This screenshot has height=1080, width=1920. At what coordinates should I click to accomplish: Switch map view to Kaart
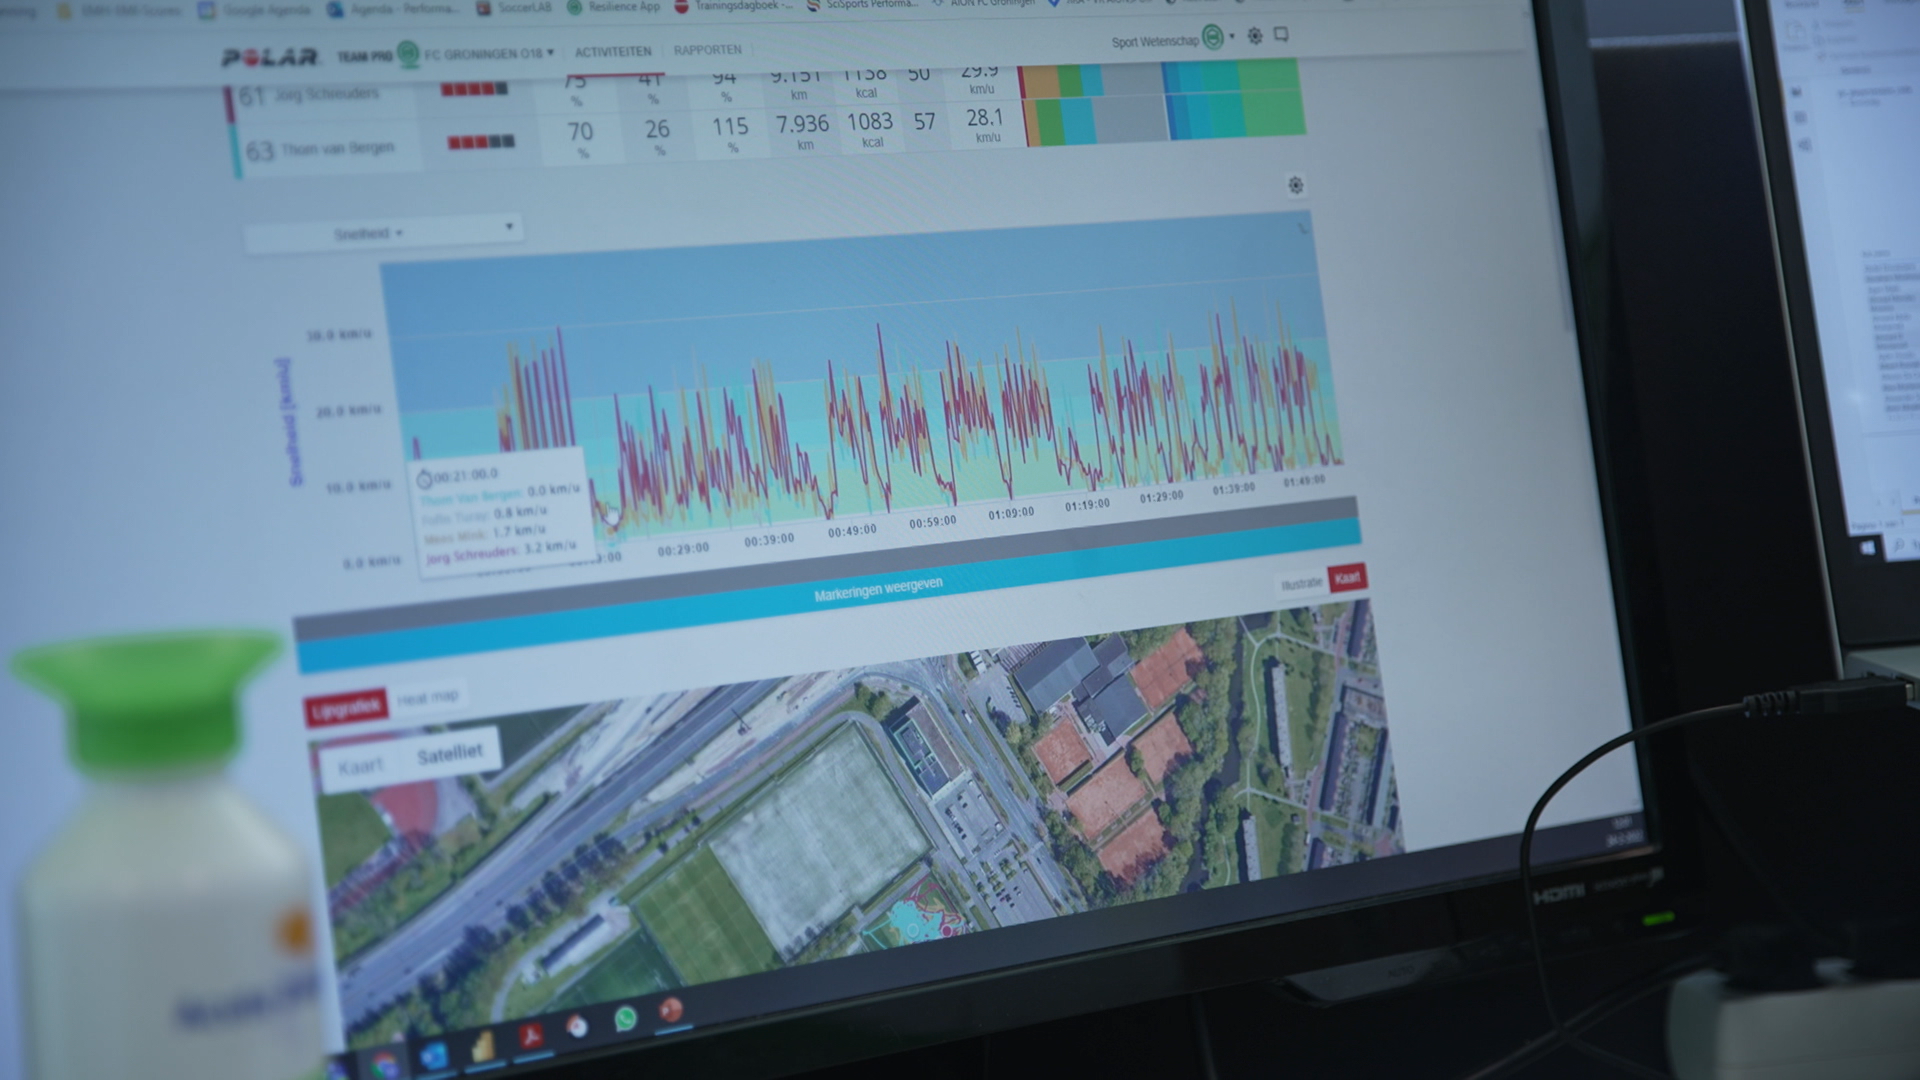click(x=360, y=767)
